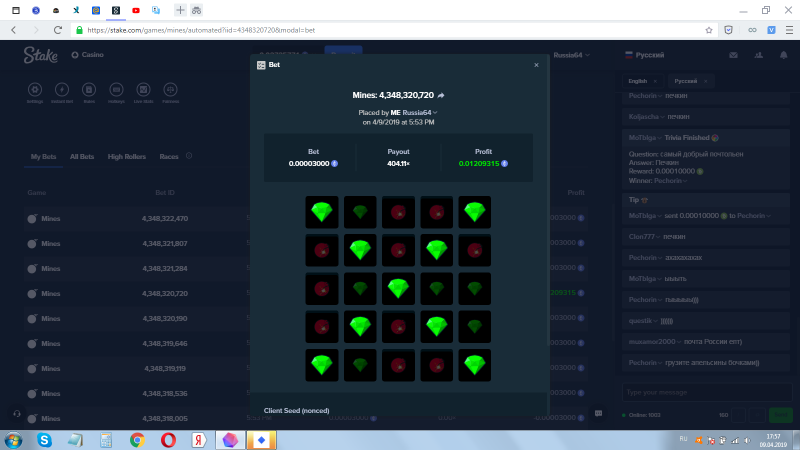
Task: Remove the Русский chat language tag
Action: click(706, 81)
